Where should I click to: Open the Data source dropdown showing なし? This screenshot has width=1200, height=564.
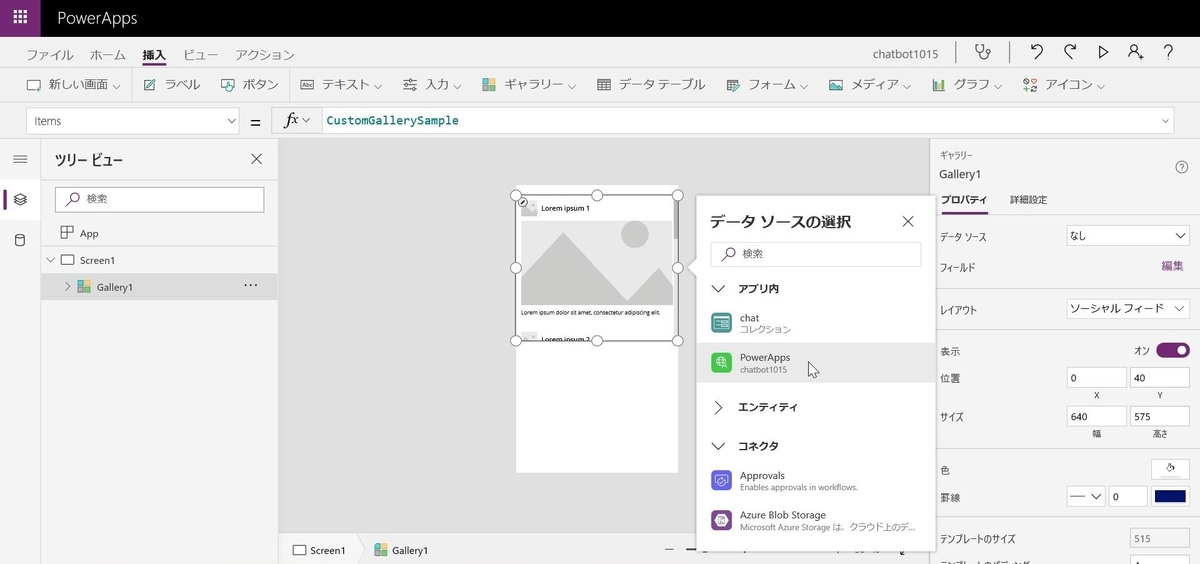(1127, 236)
